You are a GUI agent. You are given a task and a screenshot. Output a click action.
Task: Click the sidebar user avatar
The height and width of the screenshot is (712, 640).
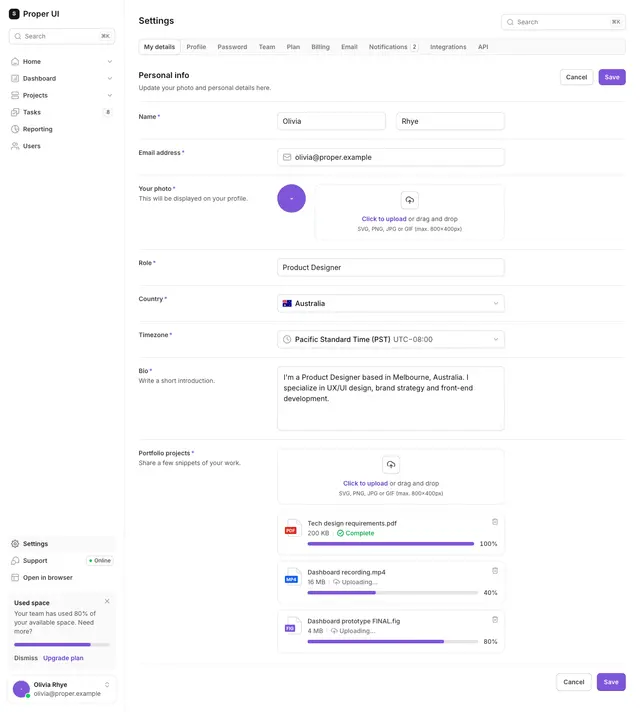21,689
